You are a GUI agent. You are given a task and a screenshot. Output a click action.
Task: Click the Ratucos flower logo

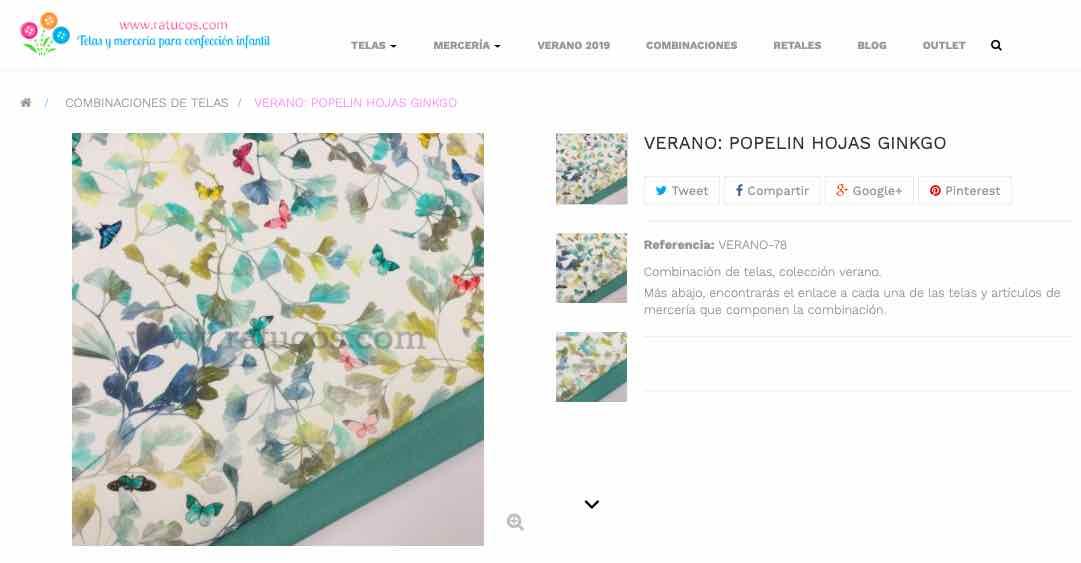coord(46,33)
